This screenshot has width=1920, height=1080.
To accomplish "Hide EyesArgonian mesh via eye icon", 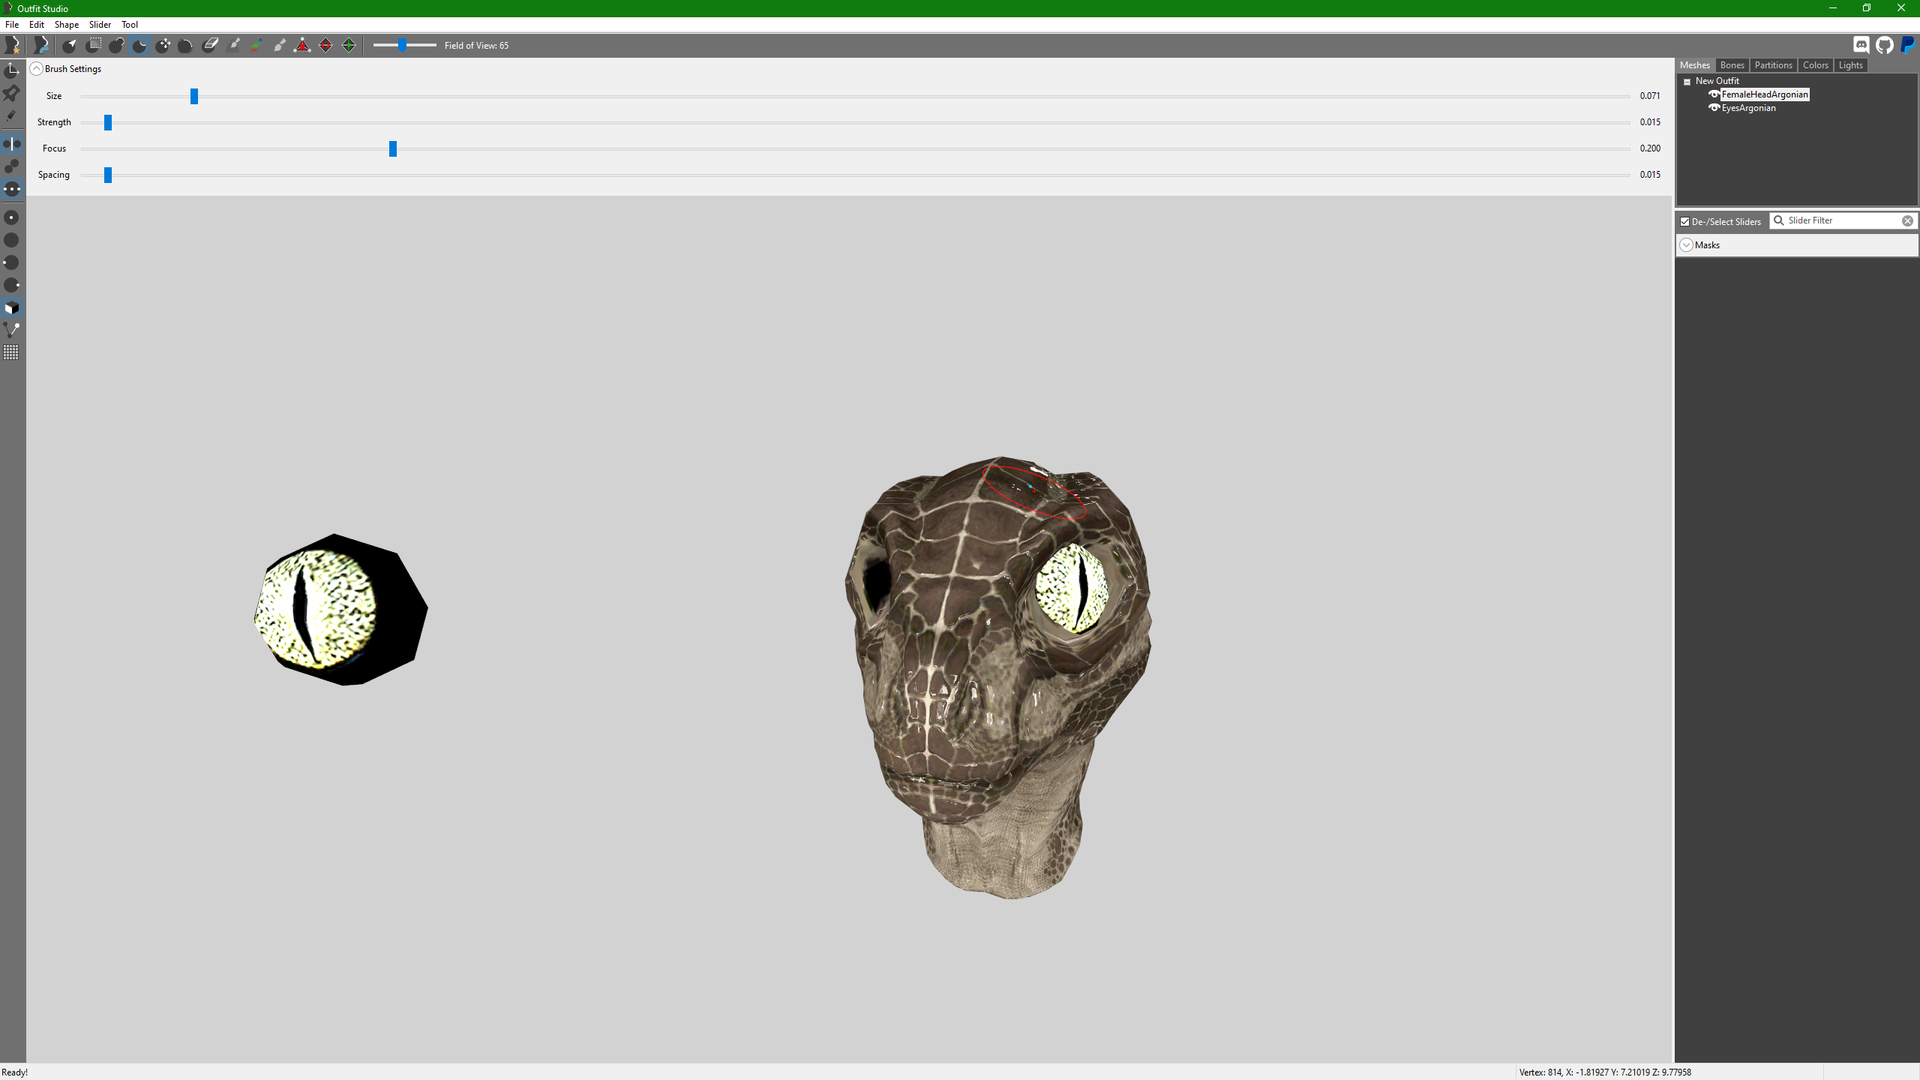I will [1714, 108].
